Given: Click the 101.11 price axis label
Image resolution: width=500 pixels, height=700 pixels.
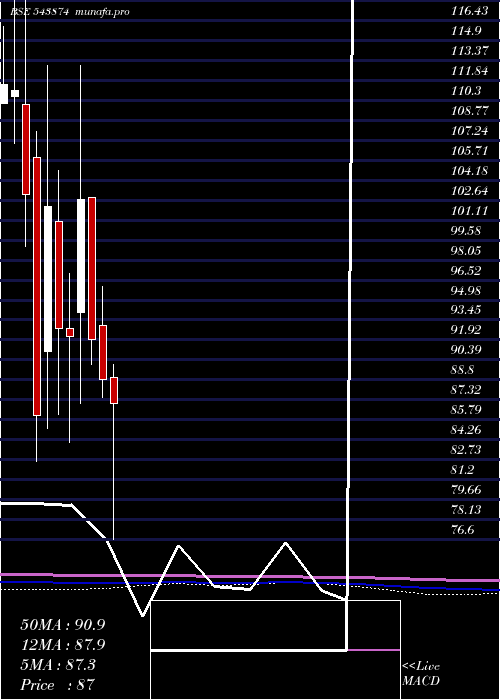Looking at the screenshot, I should 469,211.
